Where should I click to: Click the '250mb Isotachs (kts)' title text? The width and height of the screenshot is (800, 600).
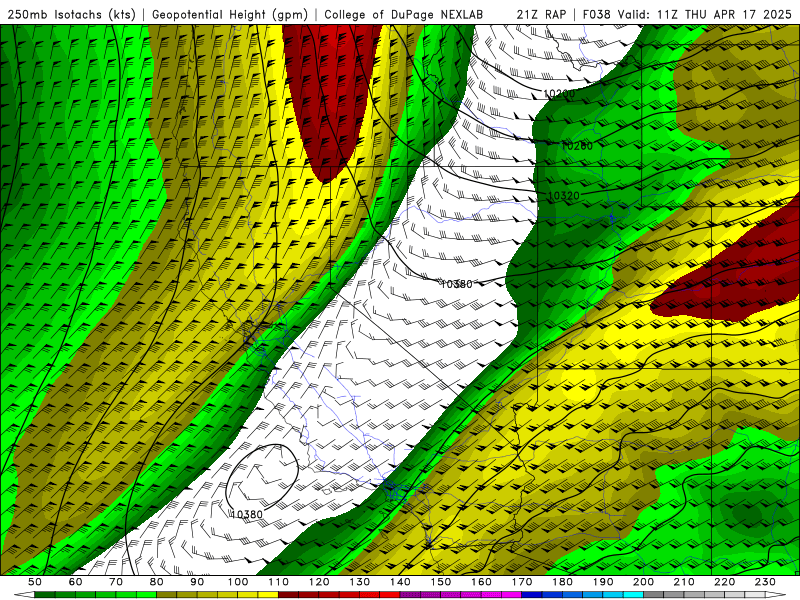(71, 14)
